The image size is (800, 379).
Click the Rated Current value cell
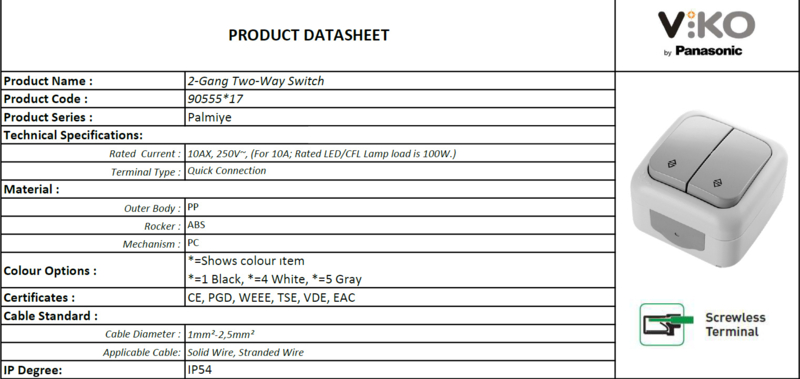tap(400, 153)
